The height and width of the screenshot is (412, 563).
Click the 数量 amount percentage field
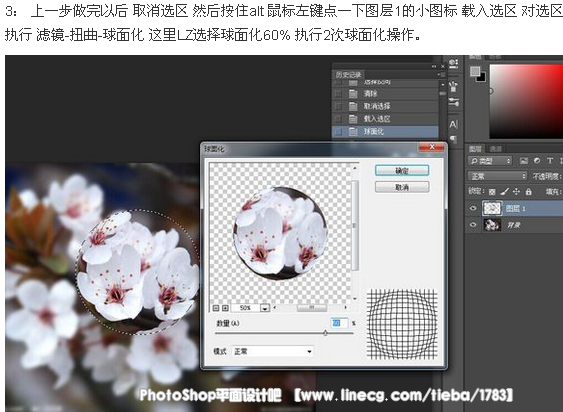339,323
